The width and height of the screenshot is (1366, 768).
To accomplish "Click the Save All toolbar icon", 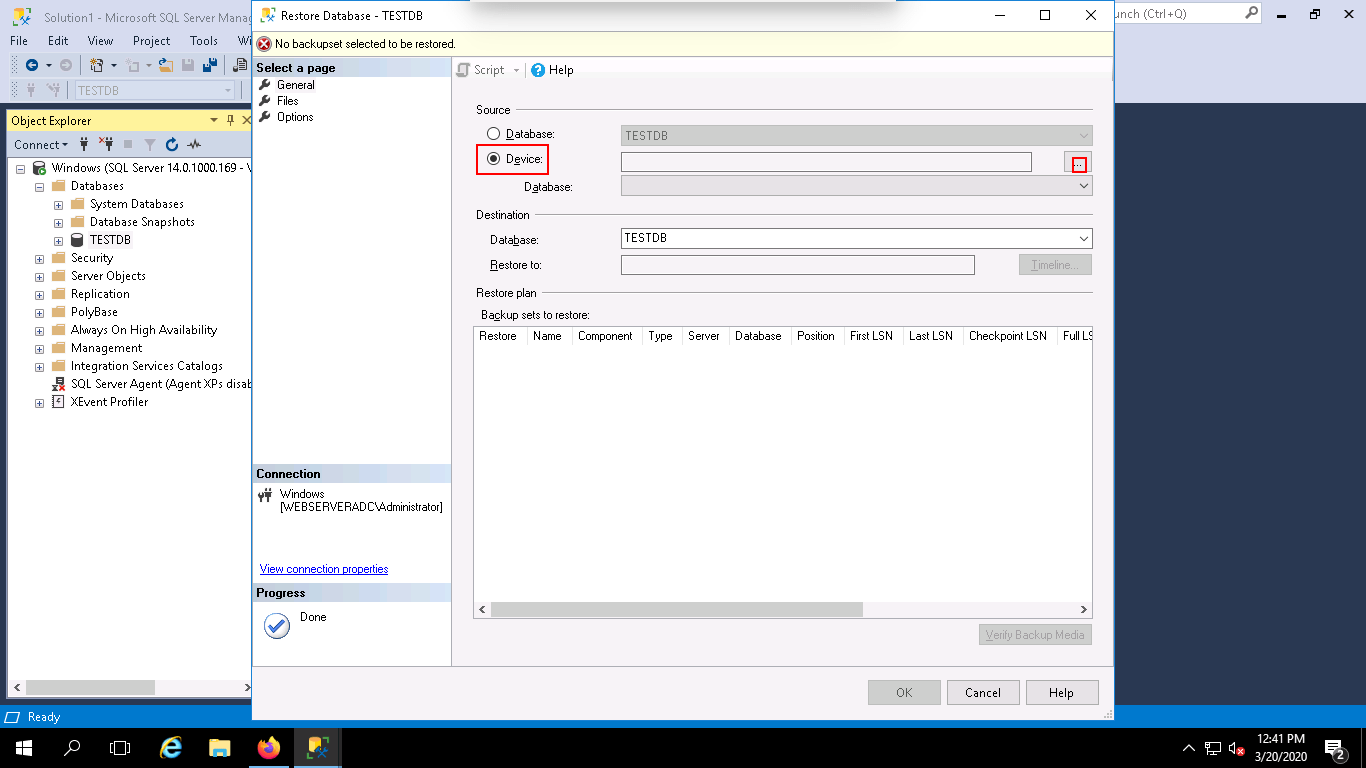I will [209, 65].
